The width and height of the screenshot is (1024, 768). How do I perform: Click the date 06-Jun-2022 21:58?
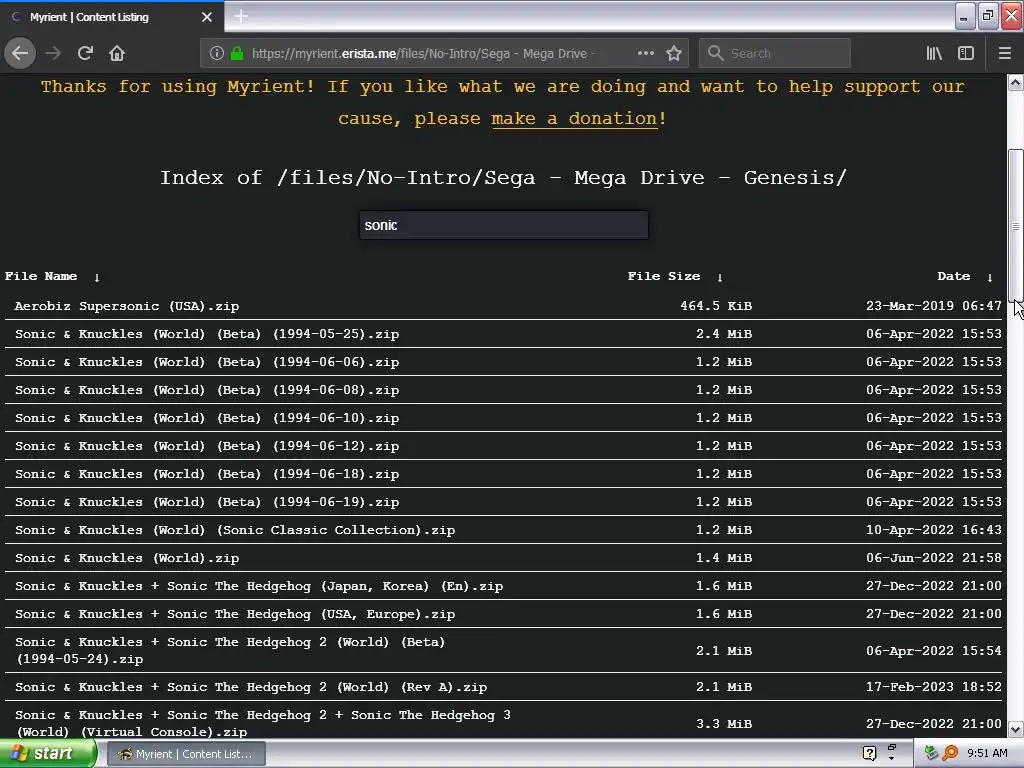coord(933,558)
